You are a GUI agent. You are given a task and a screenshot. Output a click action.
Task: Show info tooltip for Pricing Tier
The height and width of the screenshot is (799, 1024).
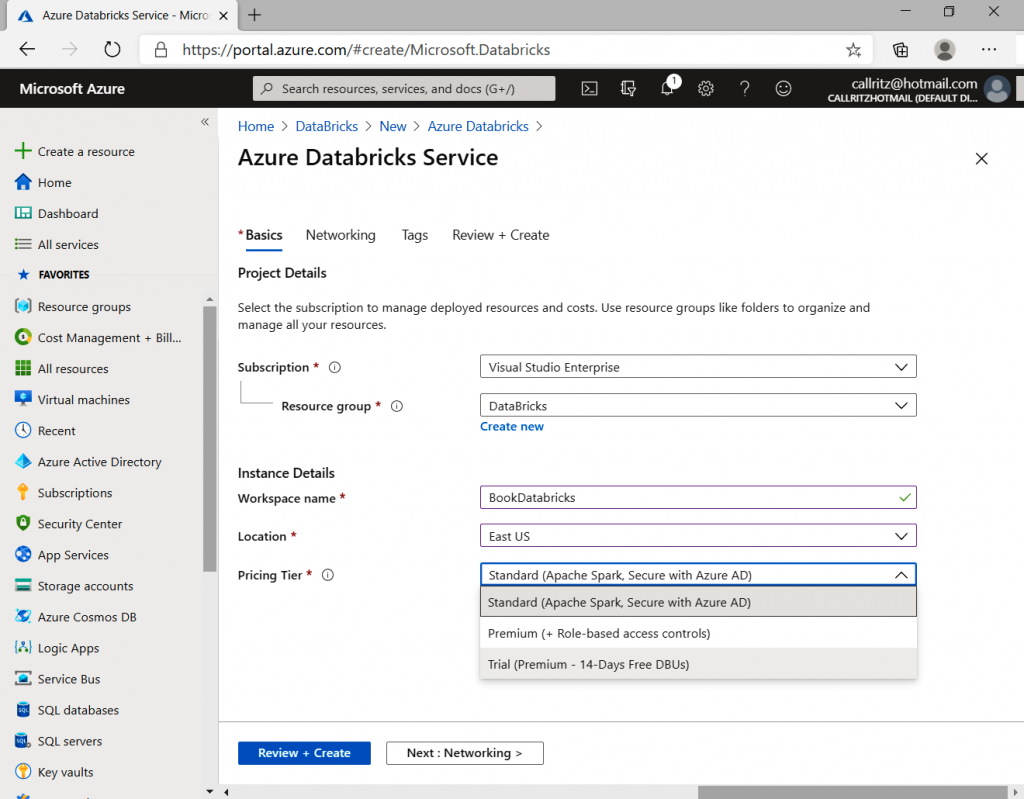pyautogui.click(x=328, y=575)
